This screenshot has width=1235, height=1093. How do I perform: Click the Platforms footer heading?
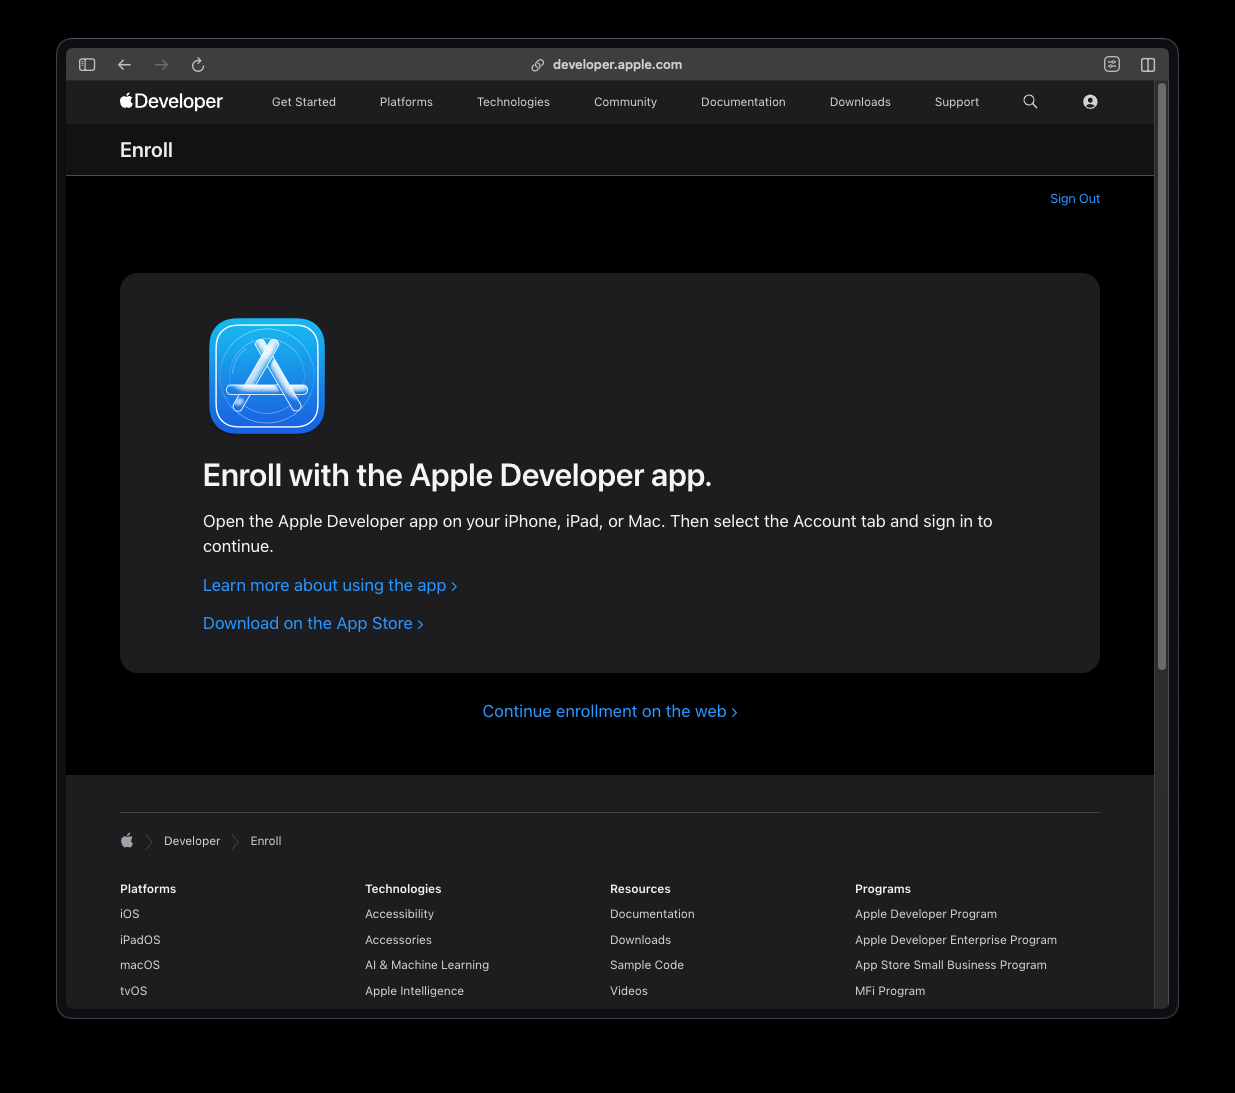coord(148,889)
